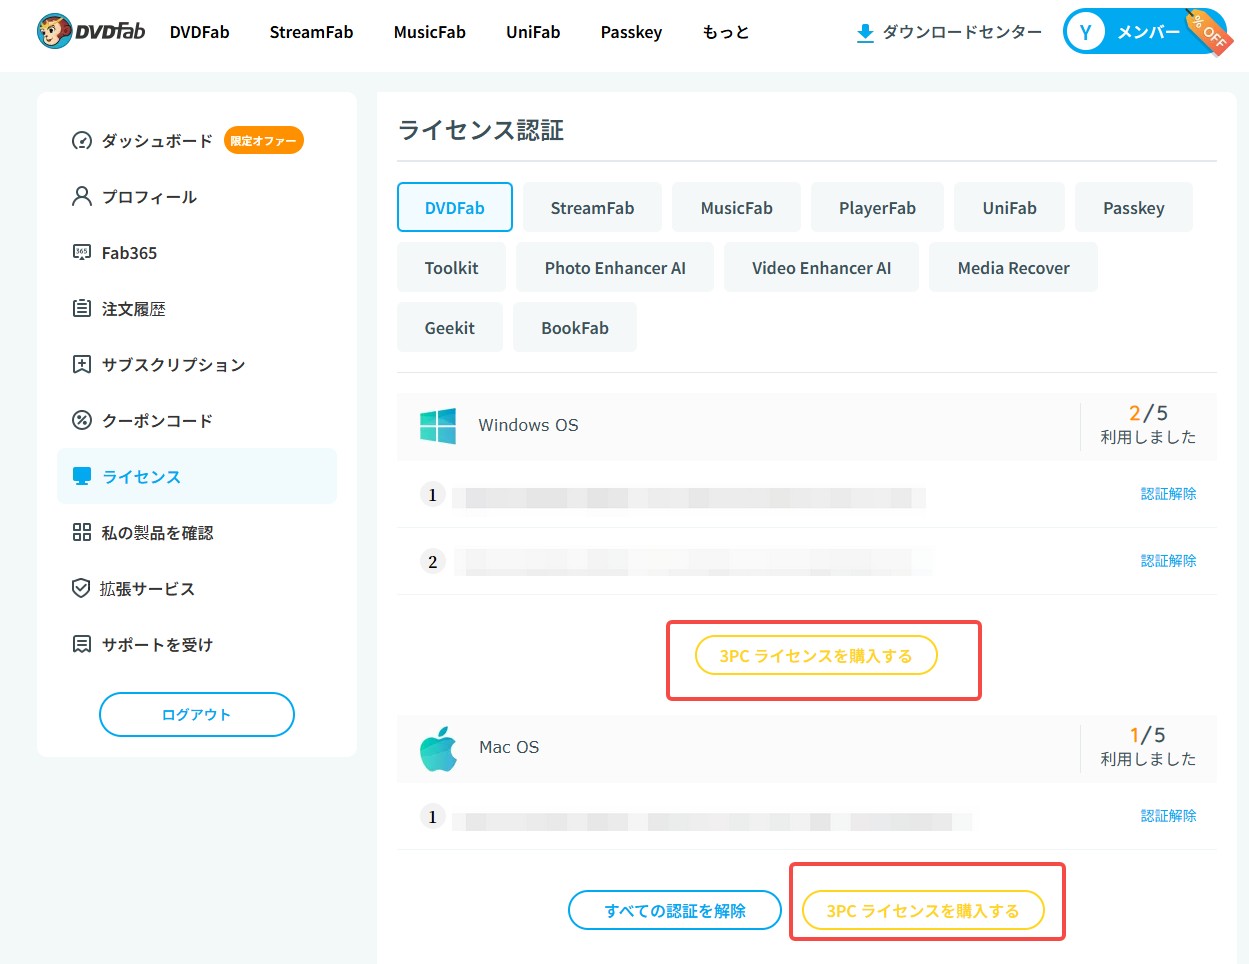Go to クーポンコード in sidebar
Screen dimensions: 1249x964
coord(157,421)
